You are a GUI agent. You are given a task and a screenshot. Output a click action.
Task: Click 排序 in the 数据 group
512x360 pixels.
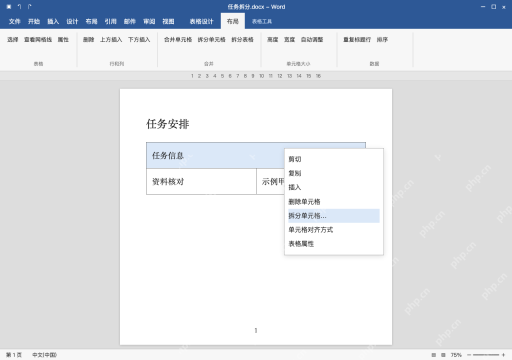pyautogui.click(x=382, y=40)
